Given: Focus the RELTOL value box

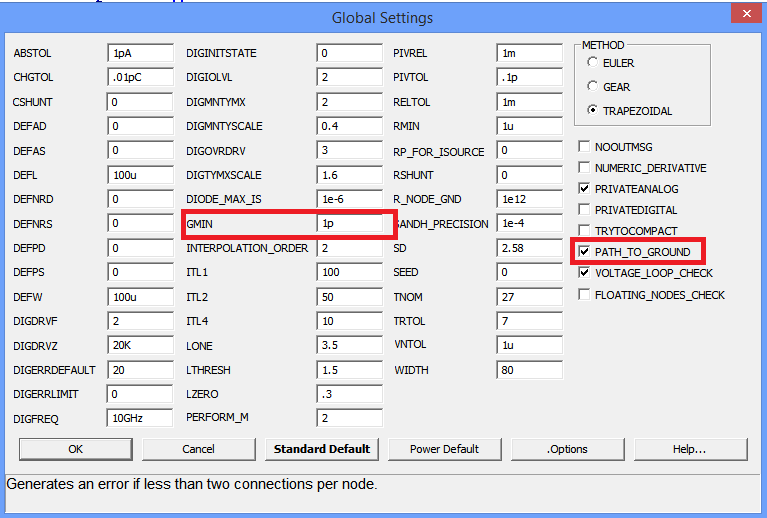Looking at the screenshot, I should coord(528,102).
